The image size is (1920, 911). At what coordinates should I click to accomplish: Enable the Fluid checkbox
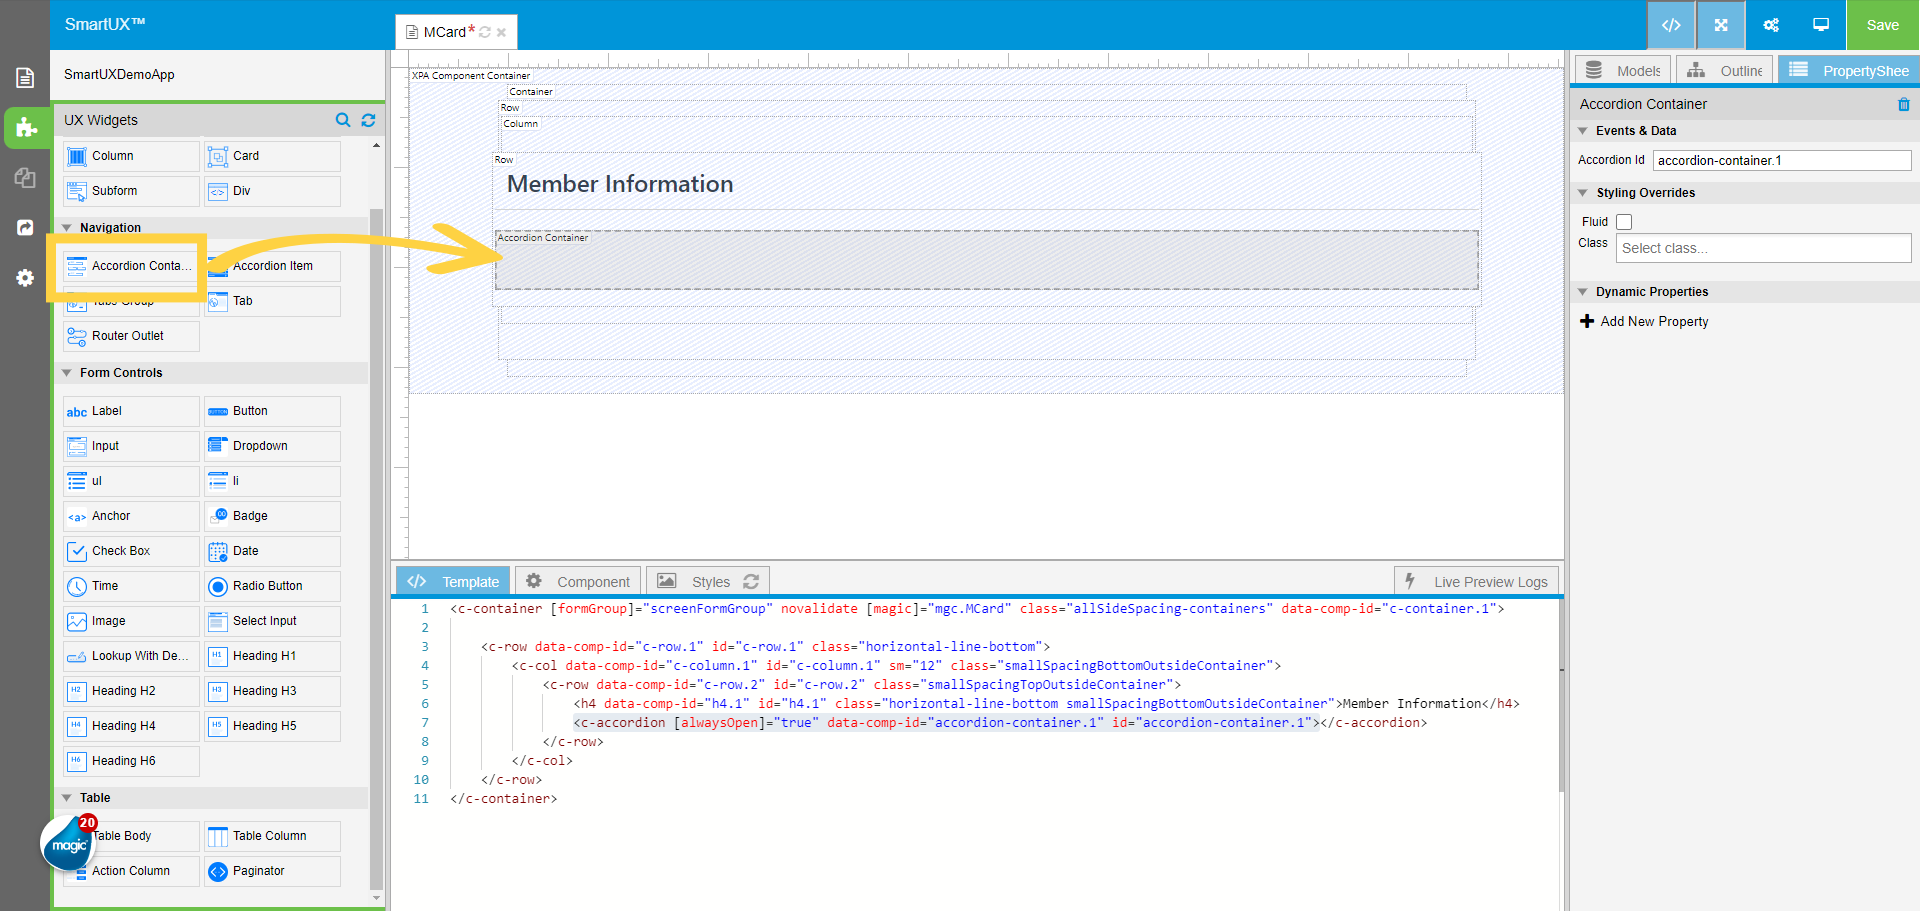click(1624, 222)
